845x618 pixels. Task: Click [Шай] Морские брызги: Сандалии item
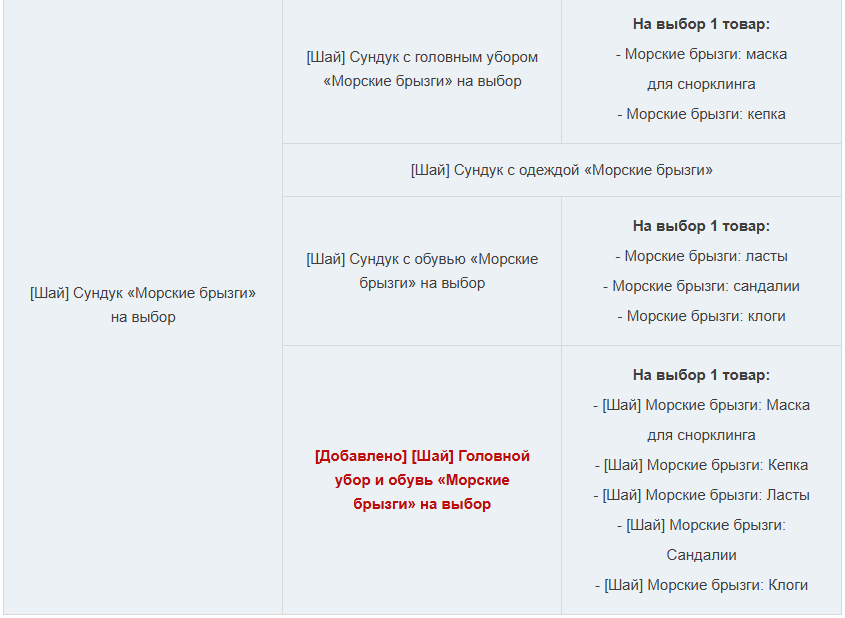point(701,540)
